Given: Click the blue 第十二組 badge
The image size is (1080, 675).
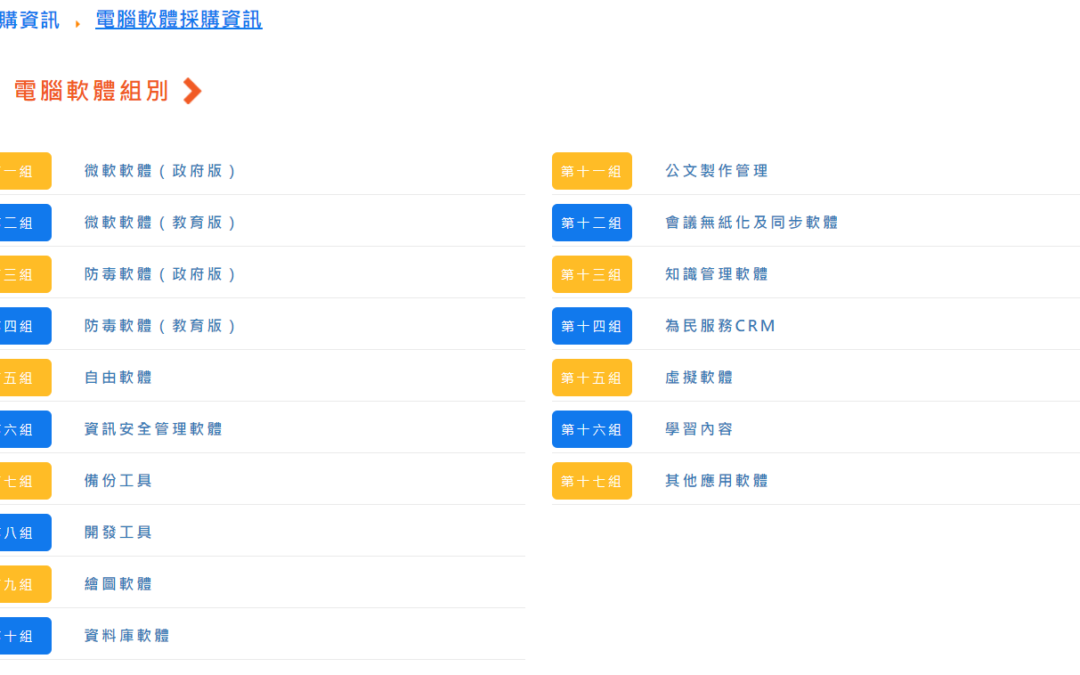Looking at the screenshot, I should [592, 222].
